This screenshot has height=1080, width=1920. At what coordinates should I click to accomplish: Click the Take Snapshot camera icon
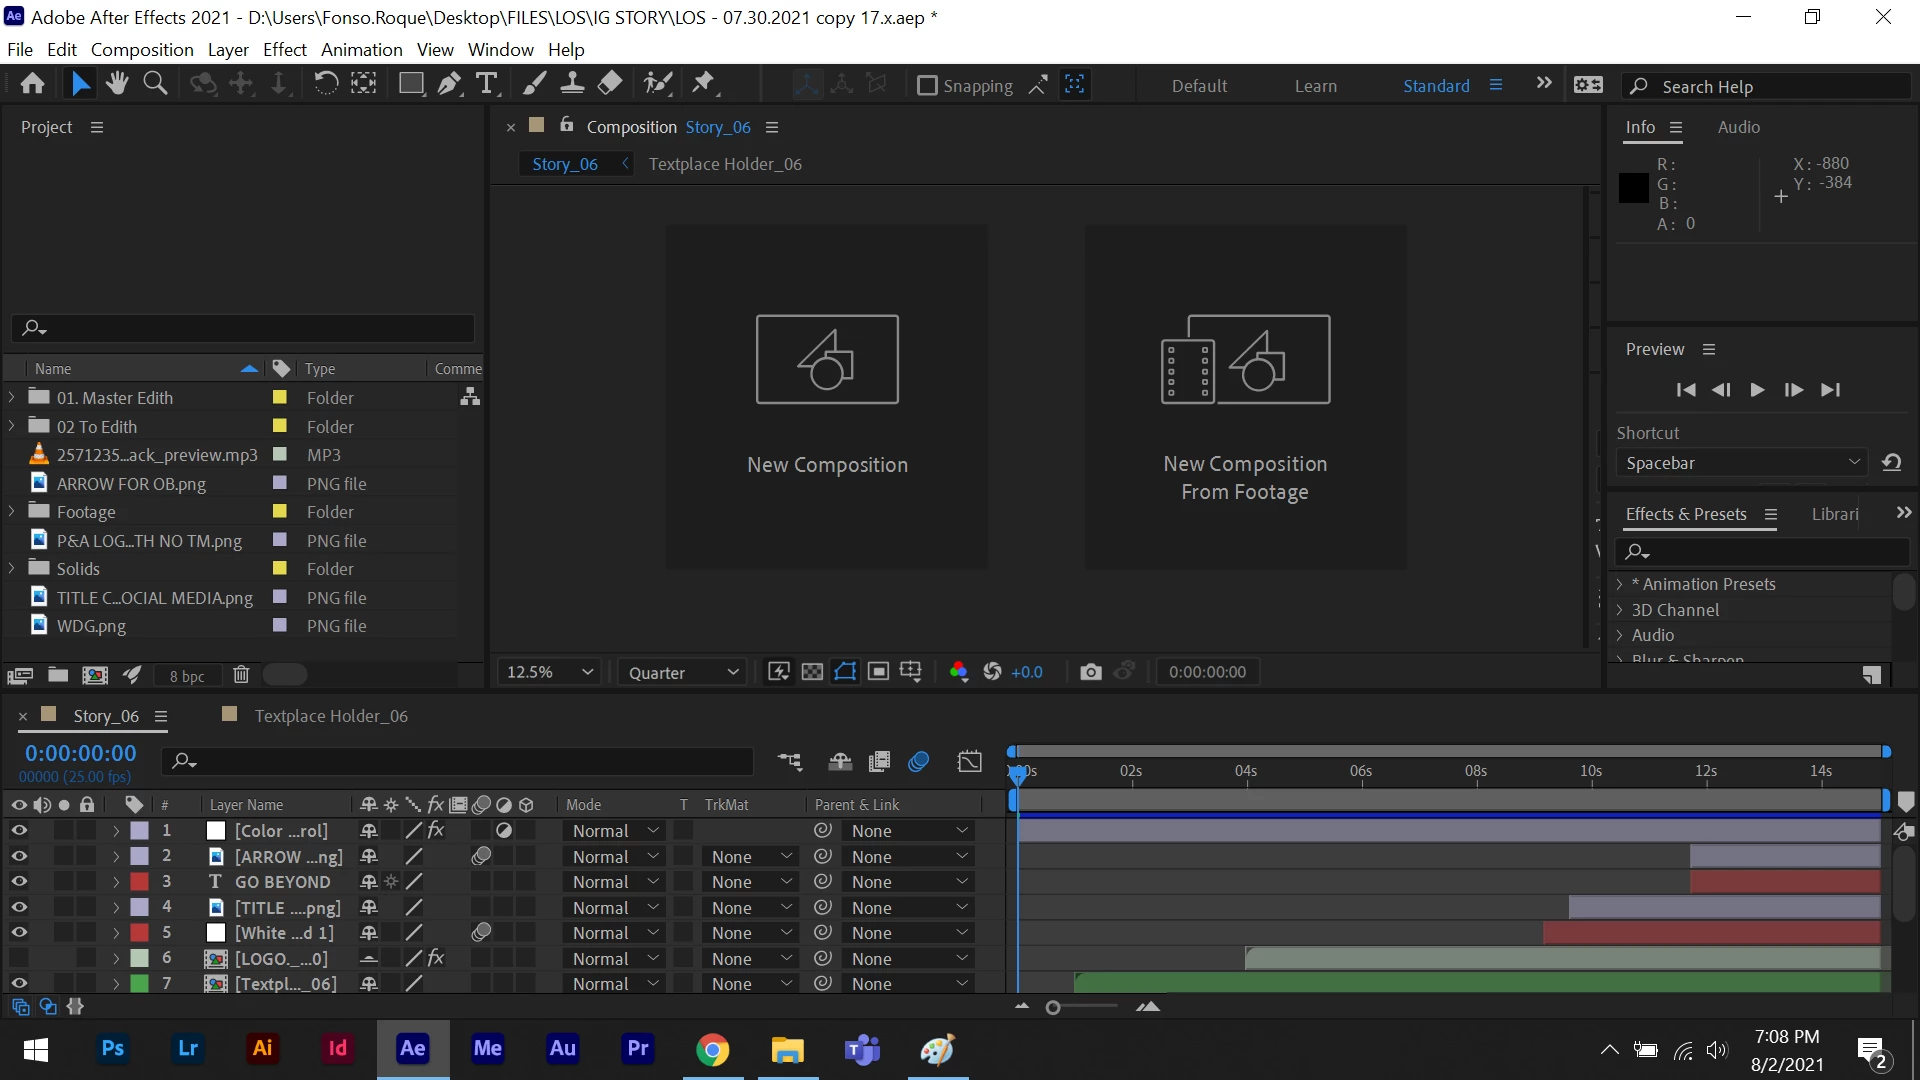(x=1091, y=672)
